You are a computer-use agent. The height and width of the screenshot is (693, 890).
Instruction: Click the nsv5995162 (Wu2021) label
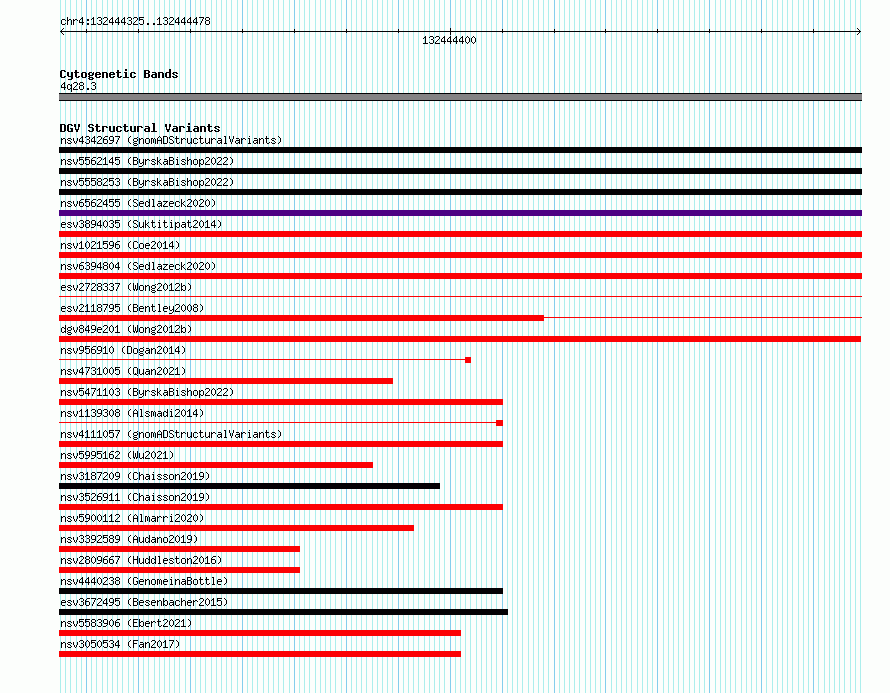(x=117, y=455)
